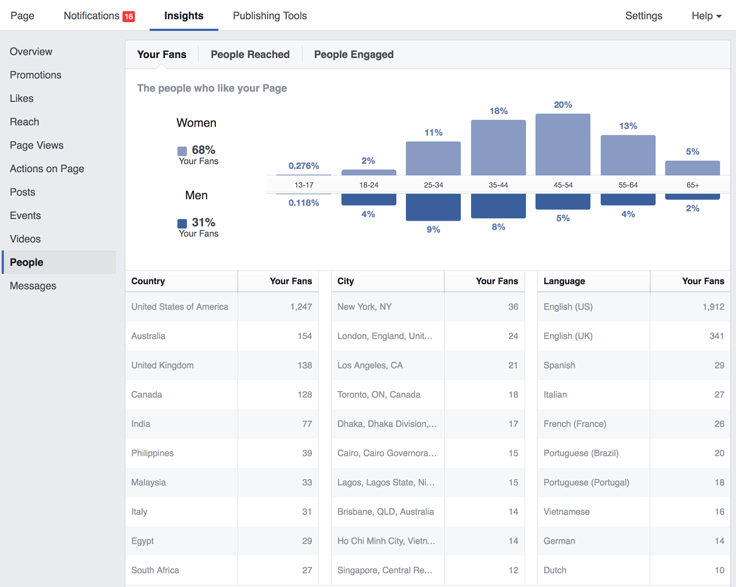Viewport: 736px width, 587px height.
Task: Select the India country row
Action: coord(222,424)
